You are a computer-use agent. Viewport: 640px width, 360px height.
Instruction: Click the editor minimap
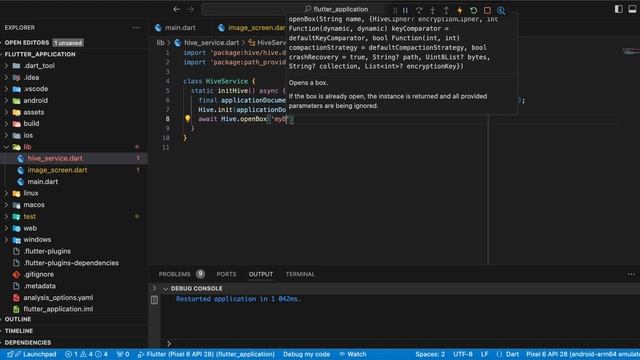point(631,51)
